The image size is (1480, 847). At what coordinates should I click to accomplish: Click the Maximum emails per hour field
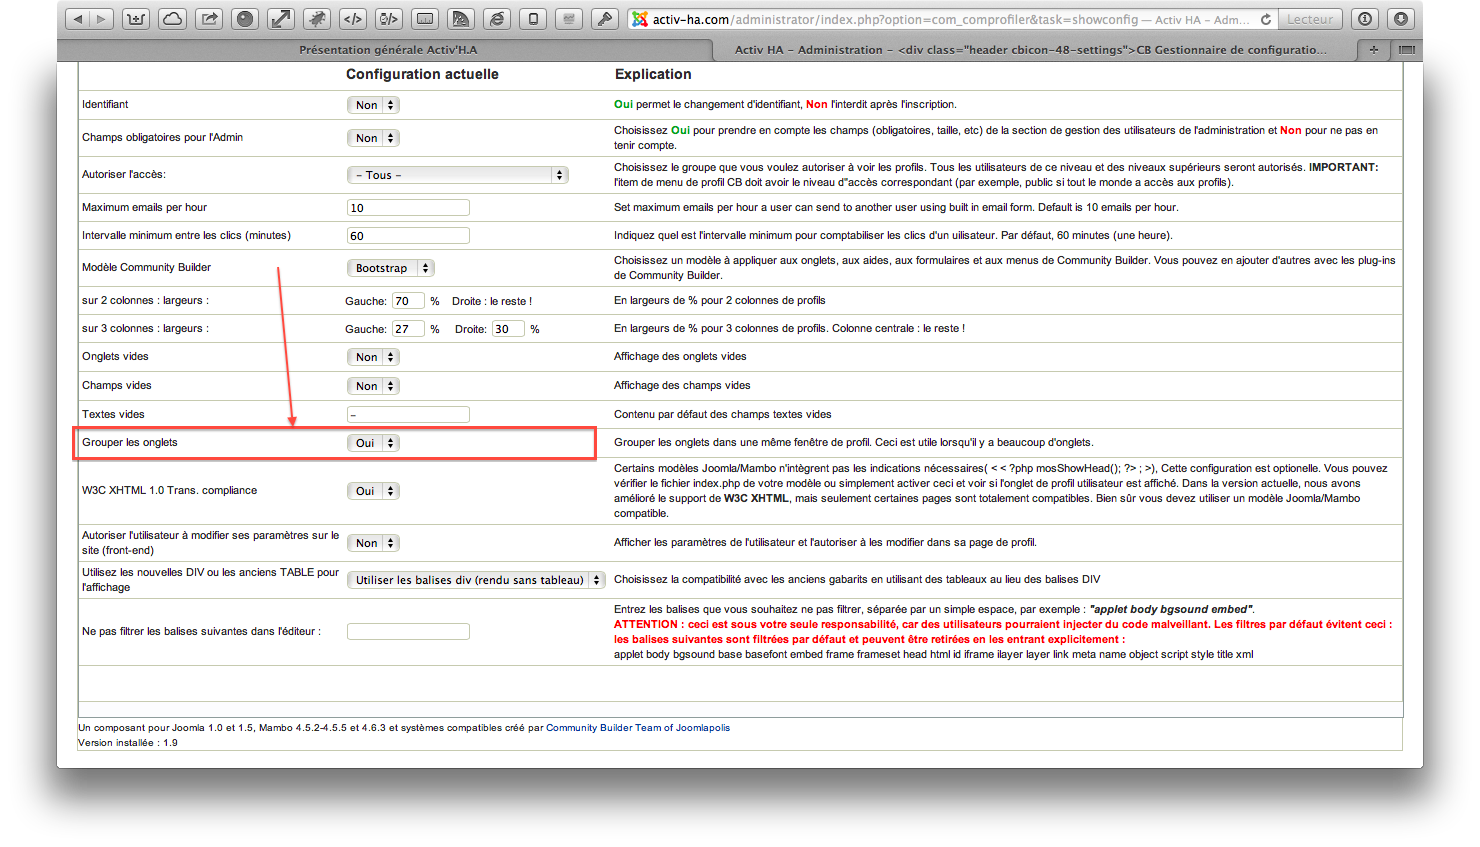click(x=408, y=208)
